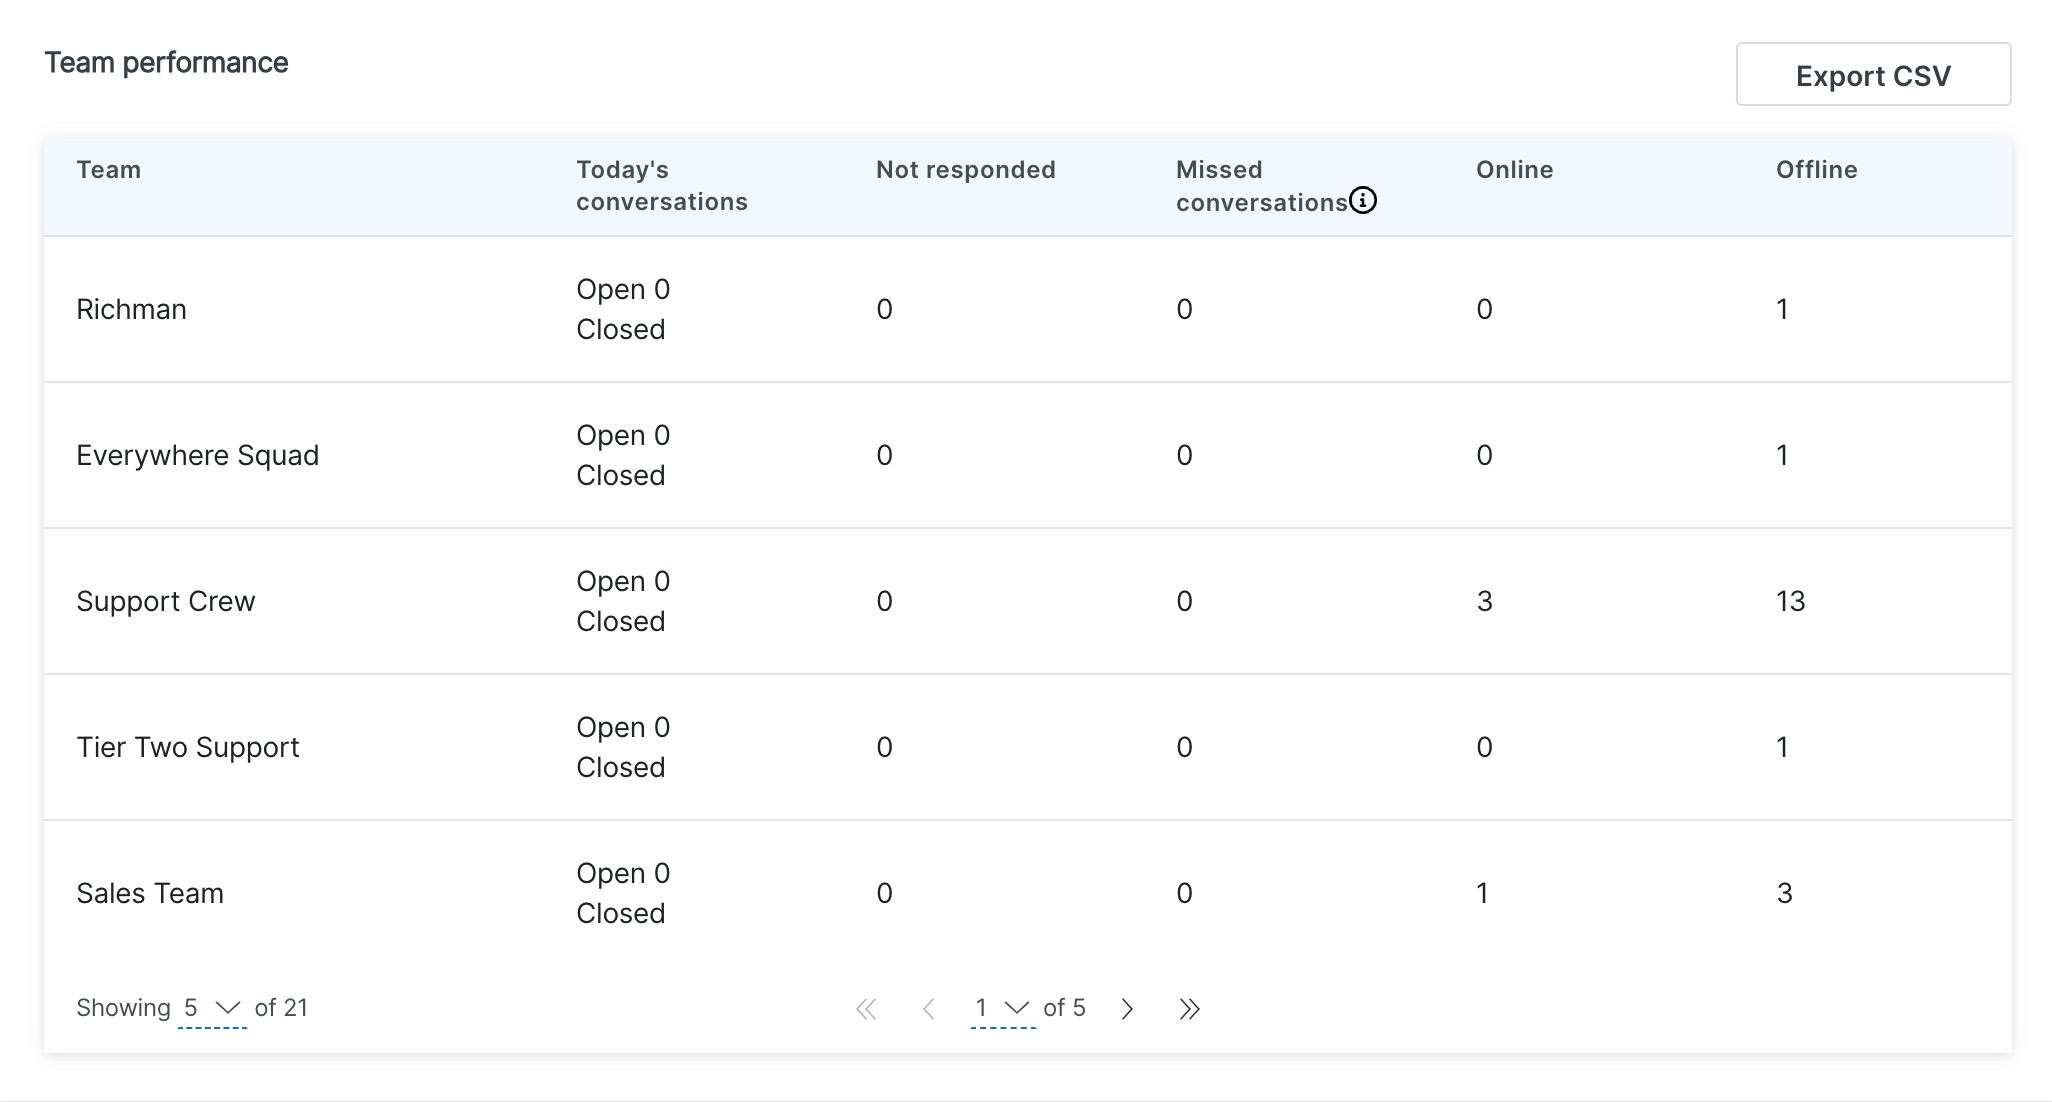Screen dimensions: 2052x1102
Task: Select the Everywhere Squad team name
Action: point(198,456)
